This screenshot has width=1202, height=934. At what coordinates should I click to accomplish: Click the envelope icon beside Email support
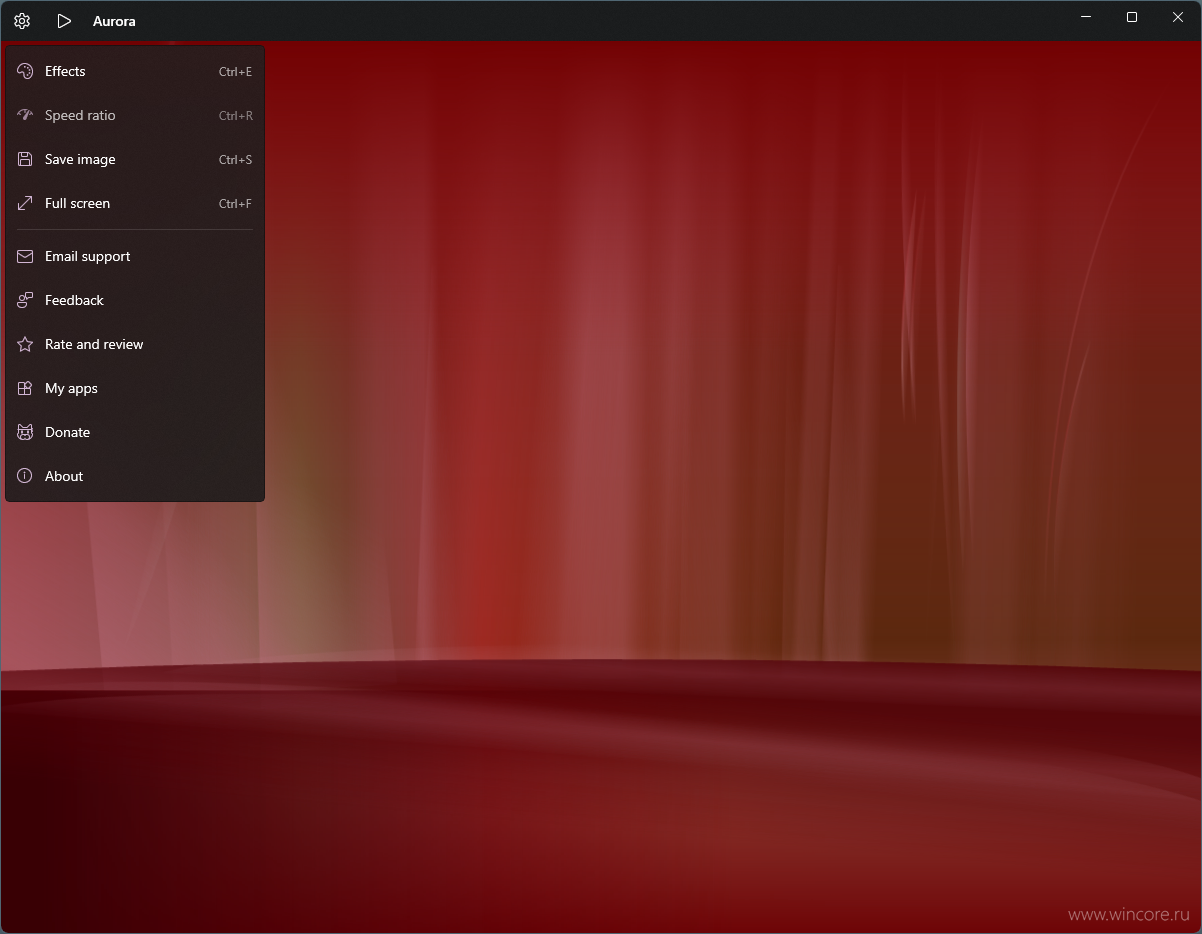point(25,256)
